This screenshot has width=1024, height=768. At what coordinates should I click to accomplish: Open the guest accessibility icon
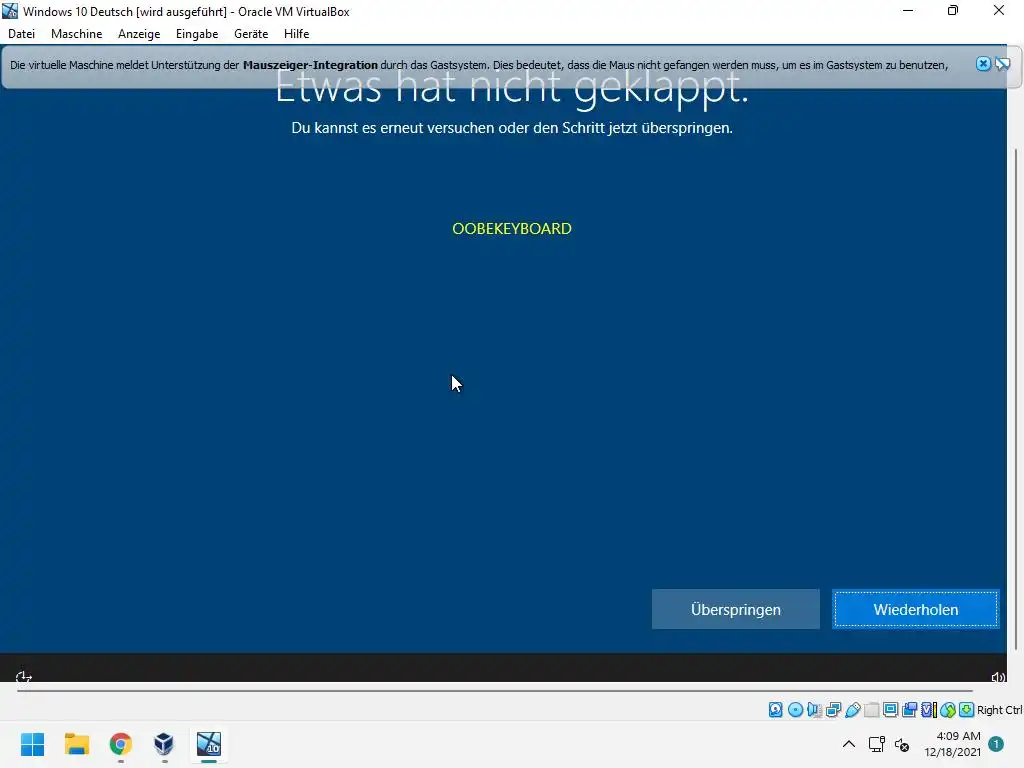(x=24, y=677)
